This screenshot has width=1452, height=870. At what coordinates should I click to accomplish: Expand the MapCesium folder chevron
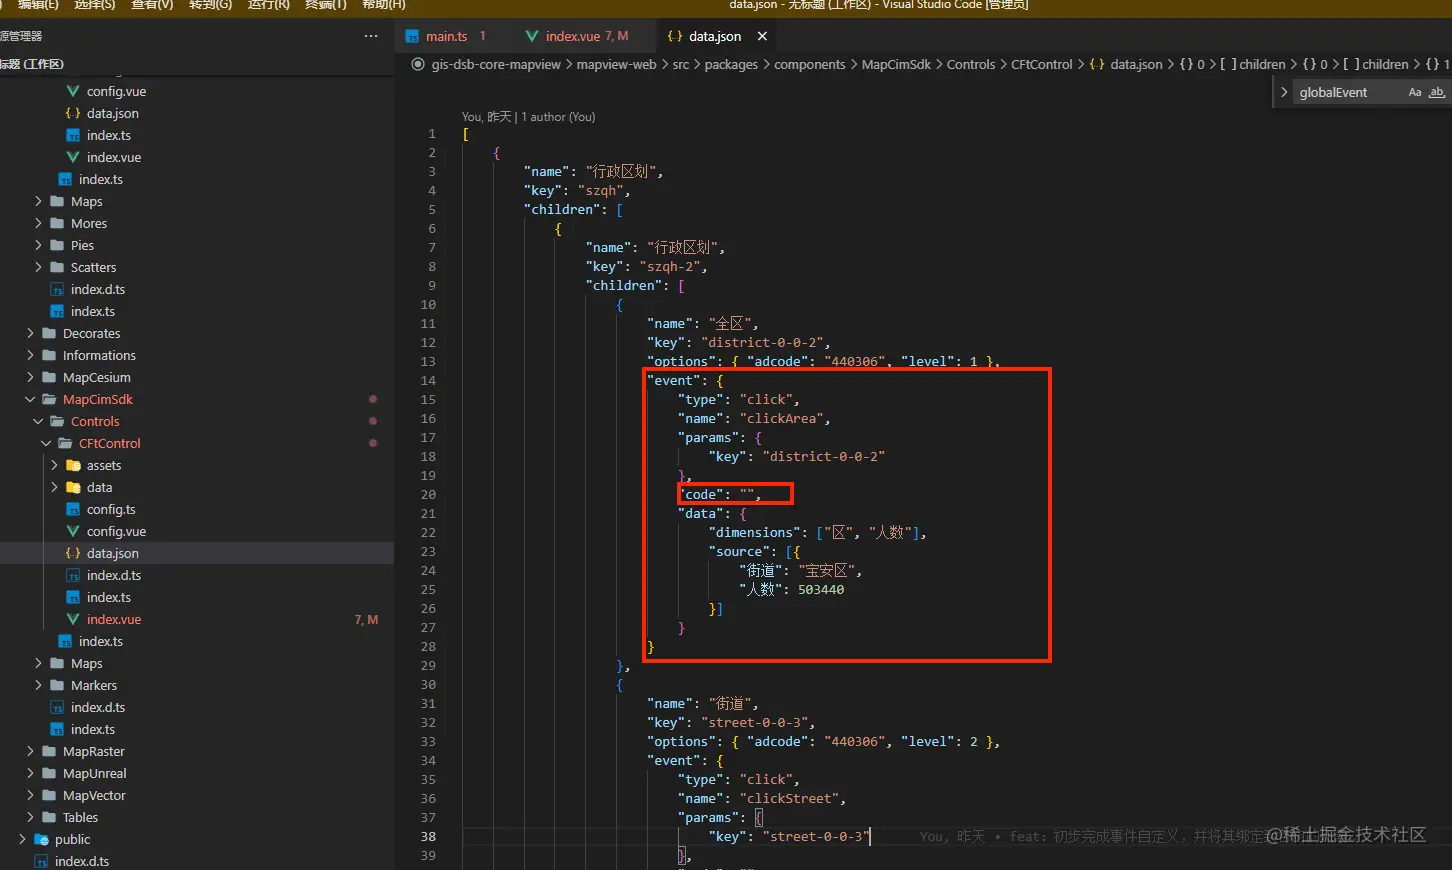point(31,377)
